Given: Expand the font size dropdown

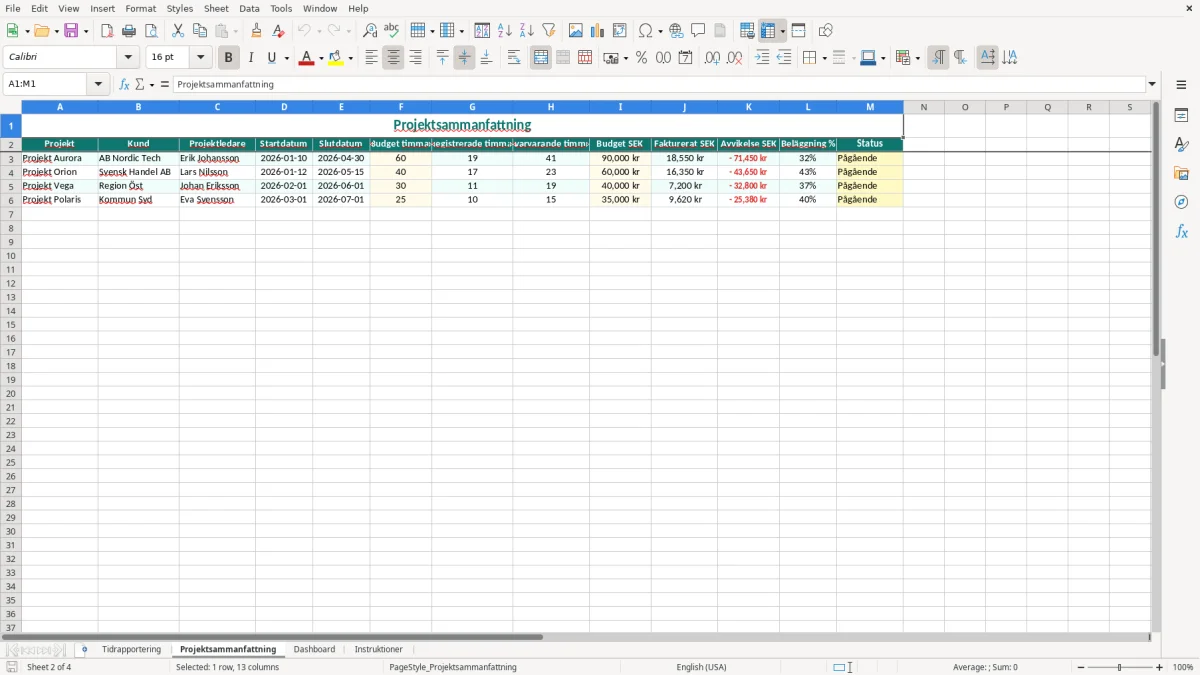Looking at the screenshot, I should [x=200, y=58].
